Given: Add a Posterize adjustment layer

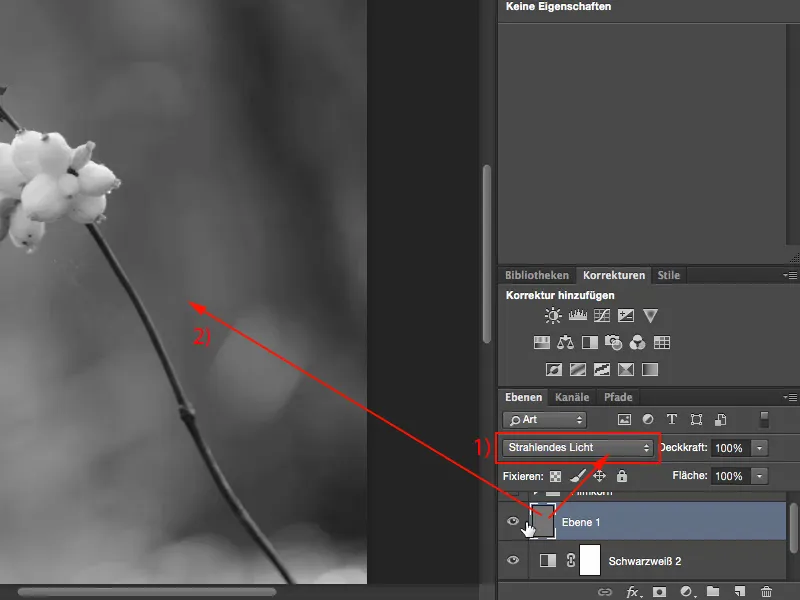Looking at the screenshot, I should pos(578,369).
